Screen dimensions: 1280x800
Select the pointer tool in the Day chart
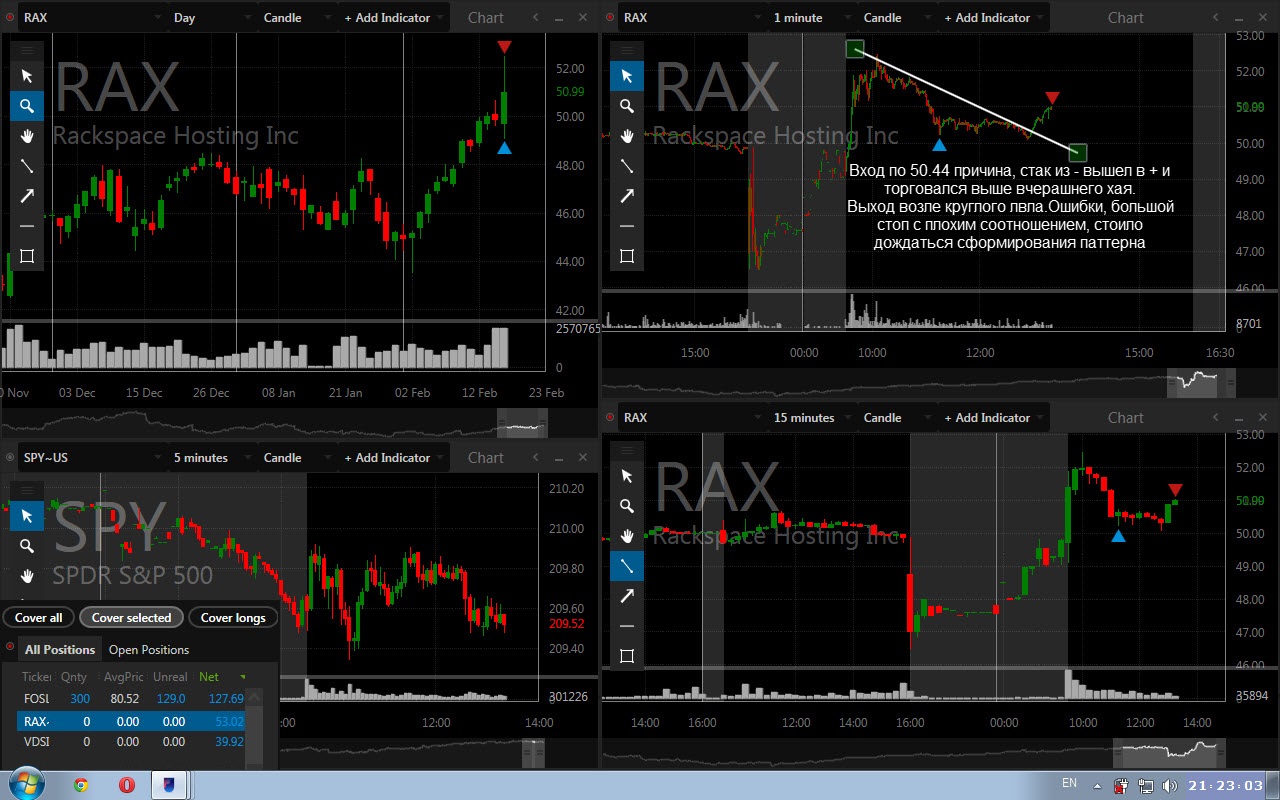(x=27, y=76)
